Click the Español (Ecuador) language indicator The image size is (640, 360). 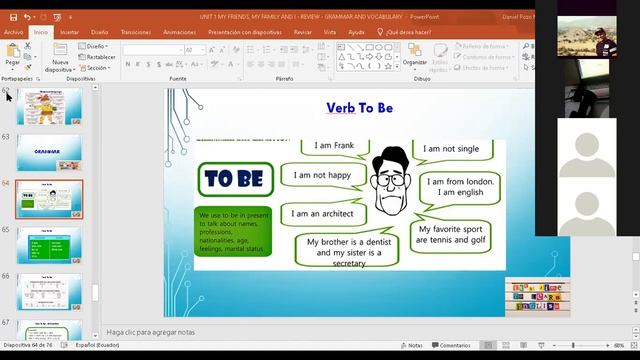(x=97, y=345)
